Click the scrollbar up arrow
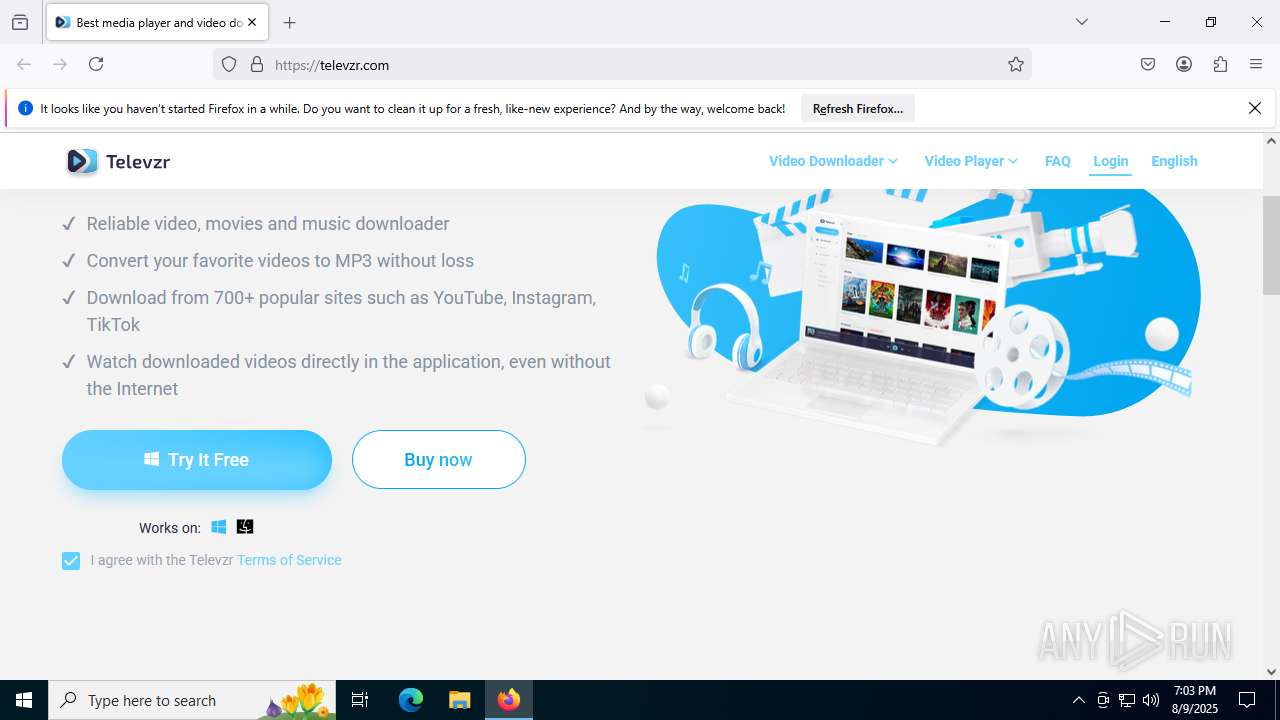 tap(1271, 141)
